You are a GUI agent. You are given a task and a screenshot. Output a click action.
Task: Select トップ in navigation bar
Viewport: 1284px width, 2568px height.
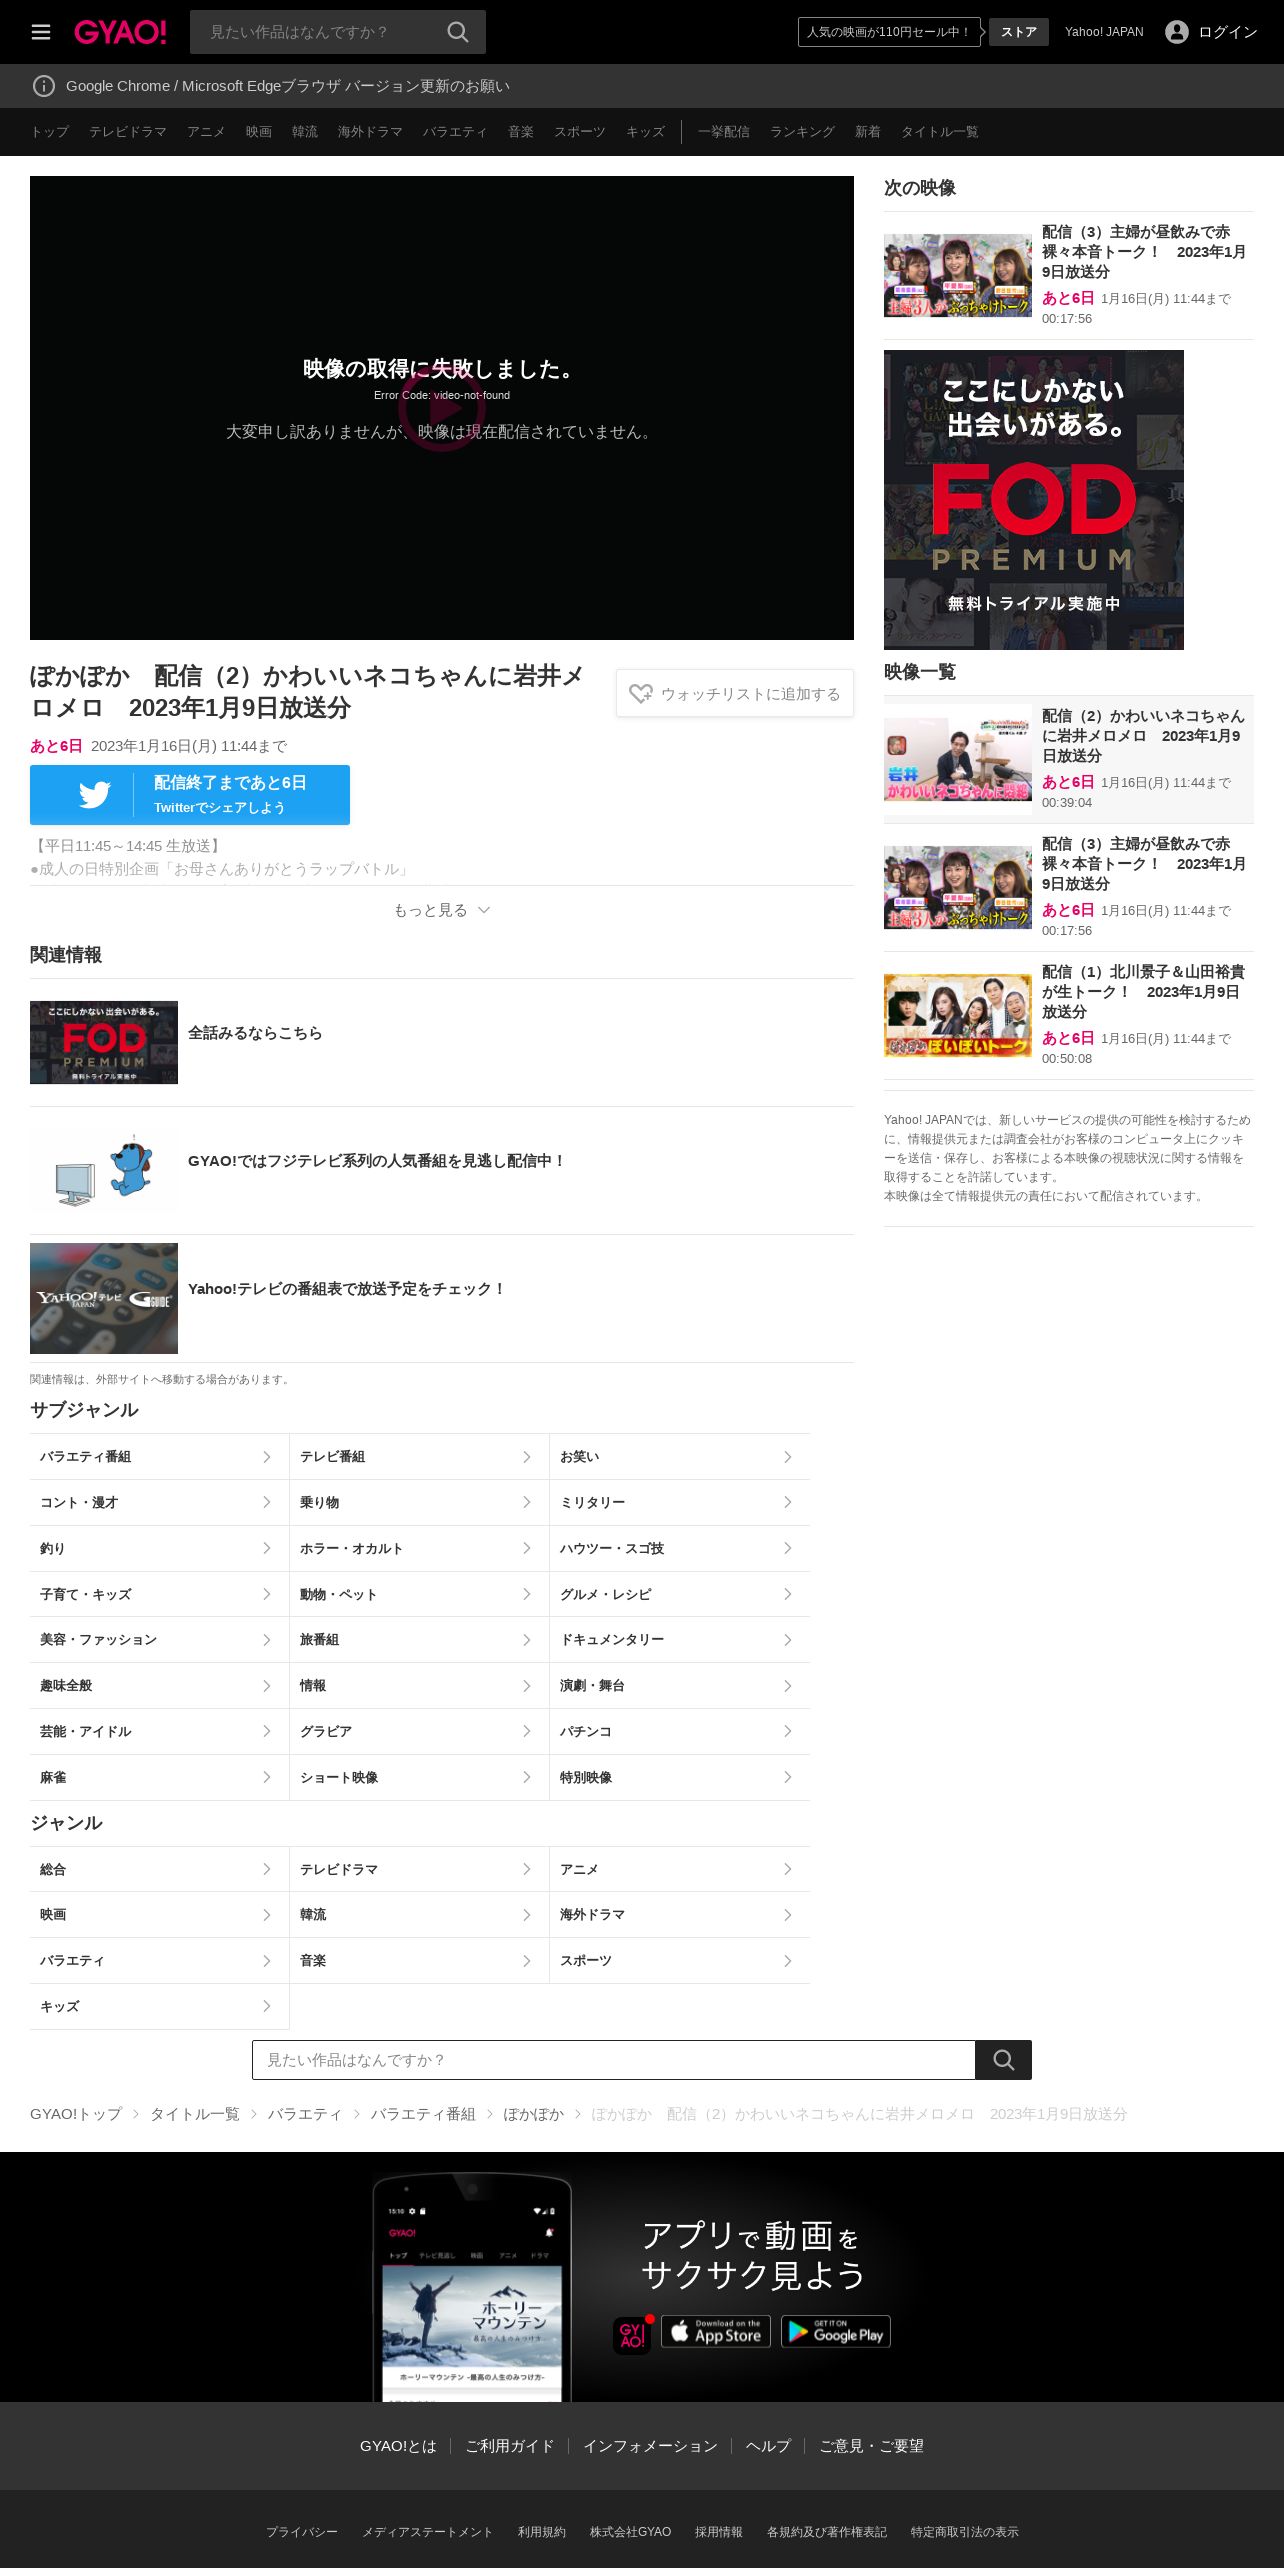[49, 132]
